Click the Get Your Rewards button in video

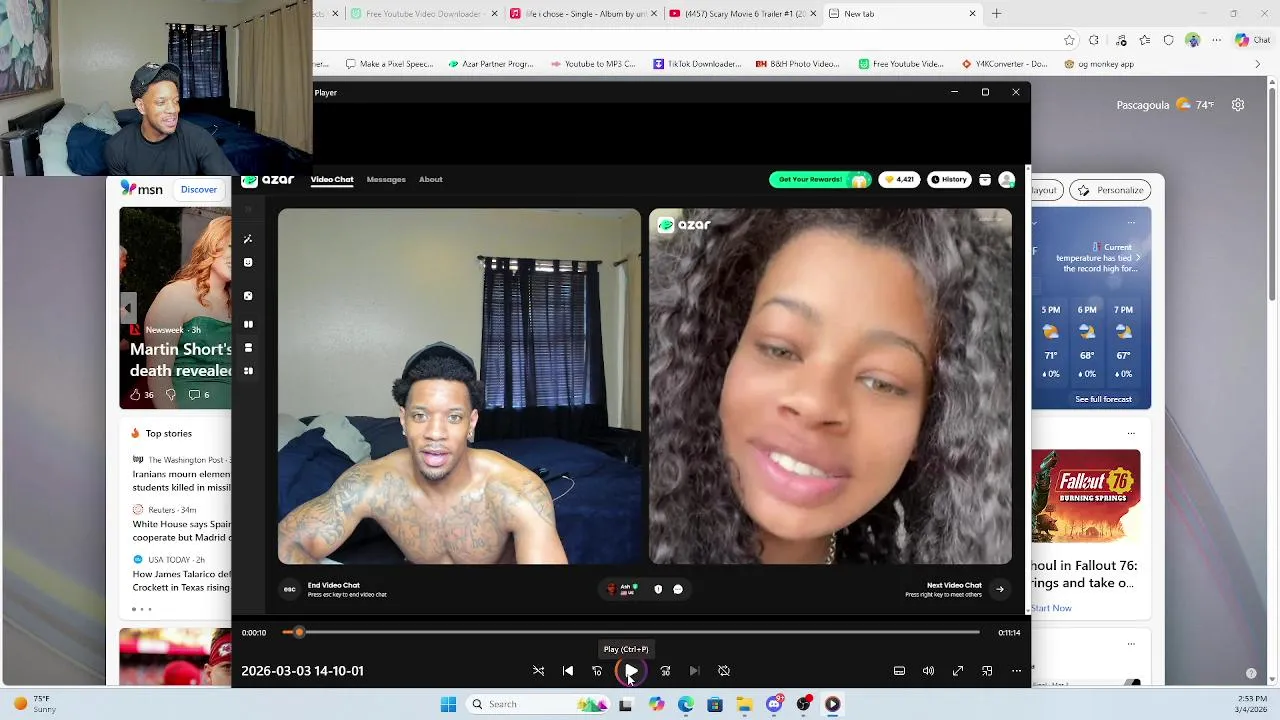820,180
